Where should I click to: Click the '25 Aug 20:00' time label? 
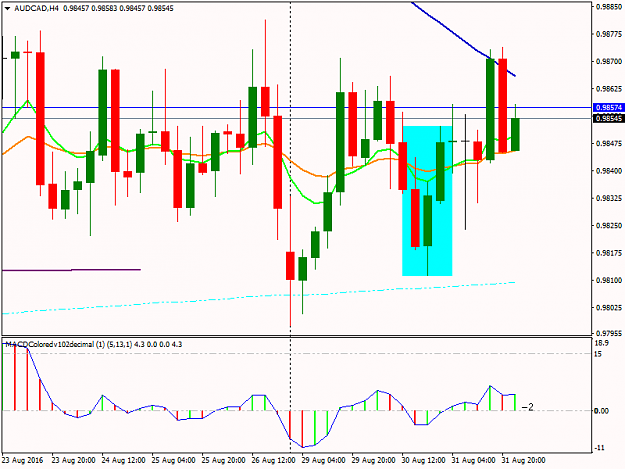[223, 460]
